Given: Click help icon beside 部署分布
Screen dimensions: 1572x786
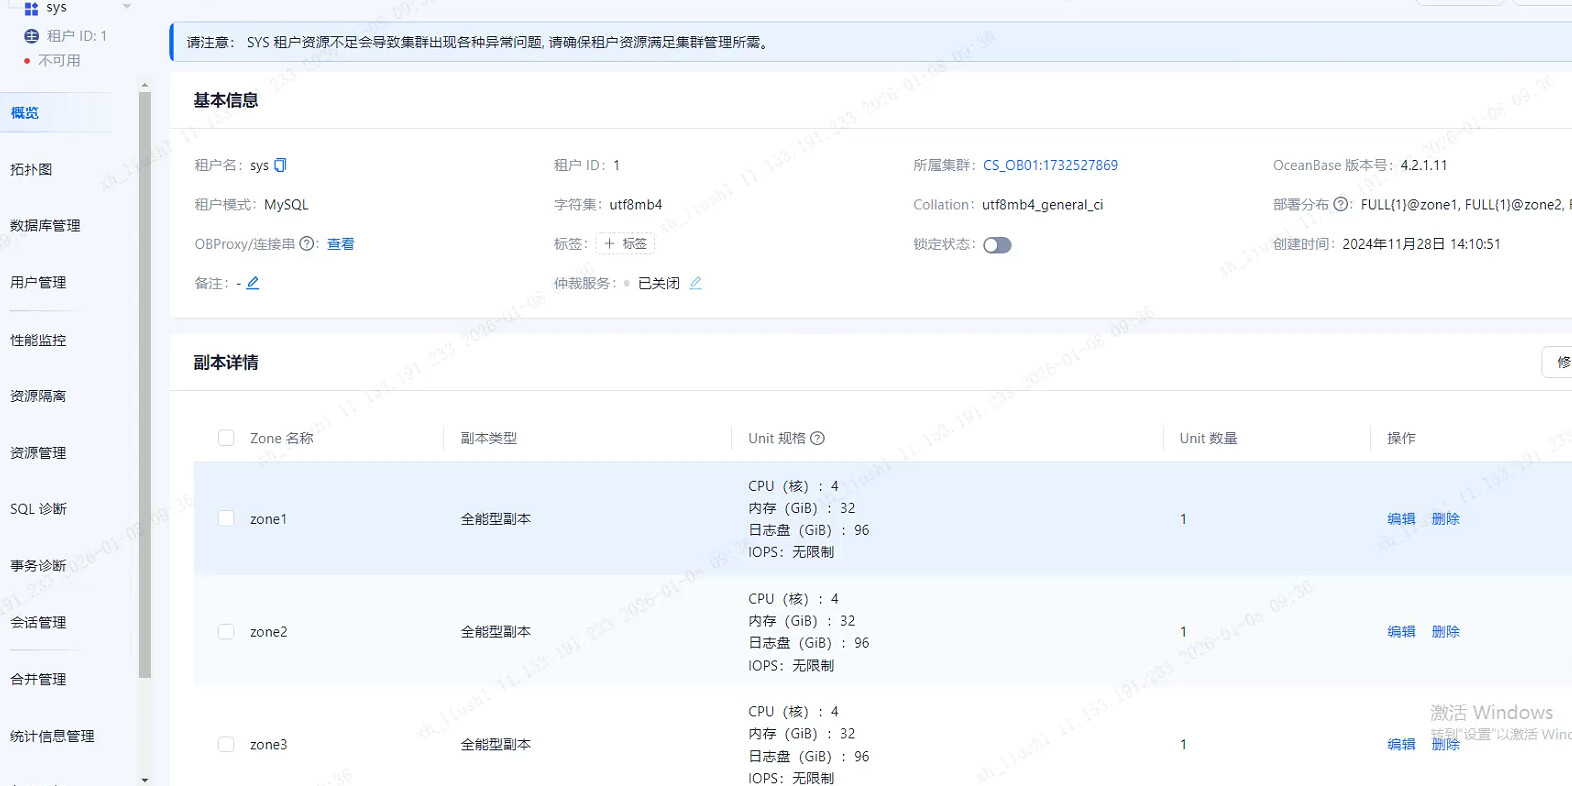Looking at the screenshot, I should point(1341,205).
